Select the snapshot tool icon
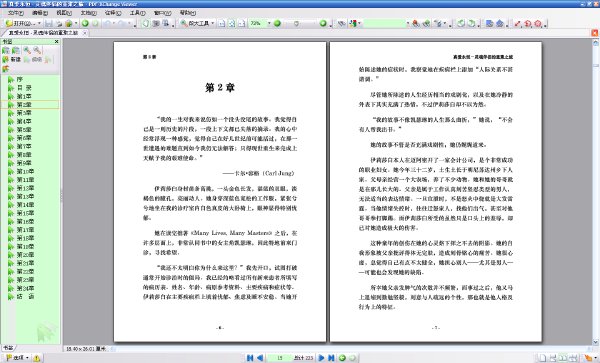This screenshot has height=363, width=600. pyautogui.click(x=156, y=23)
